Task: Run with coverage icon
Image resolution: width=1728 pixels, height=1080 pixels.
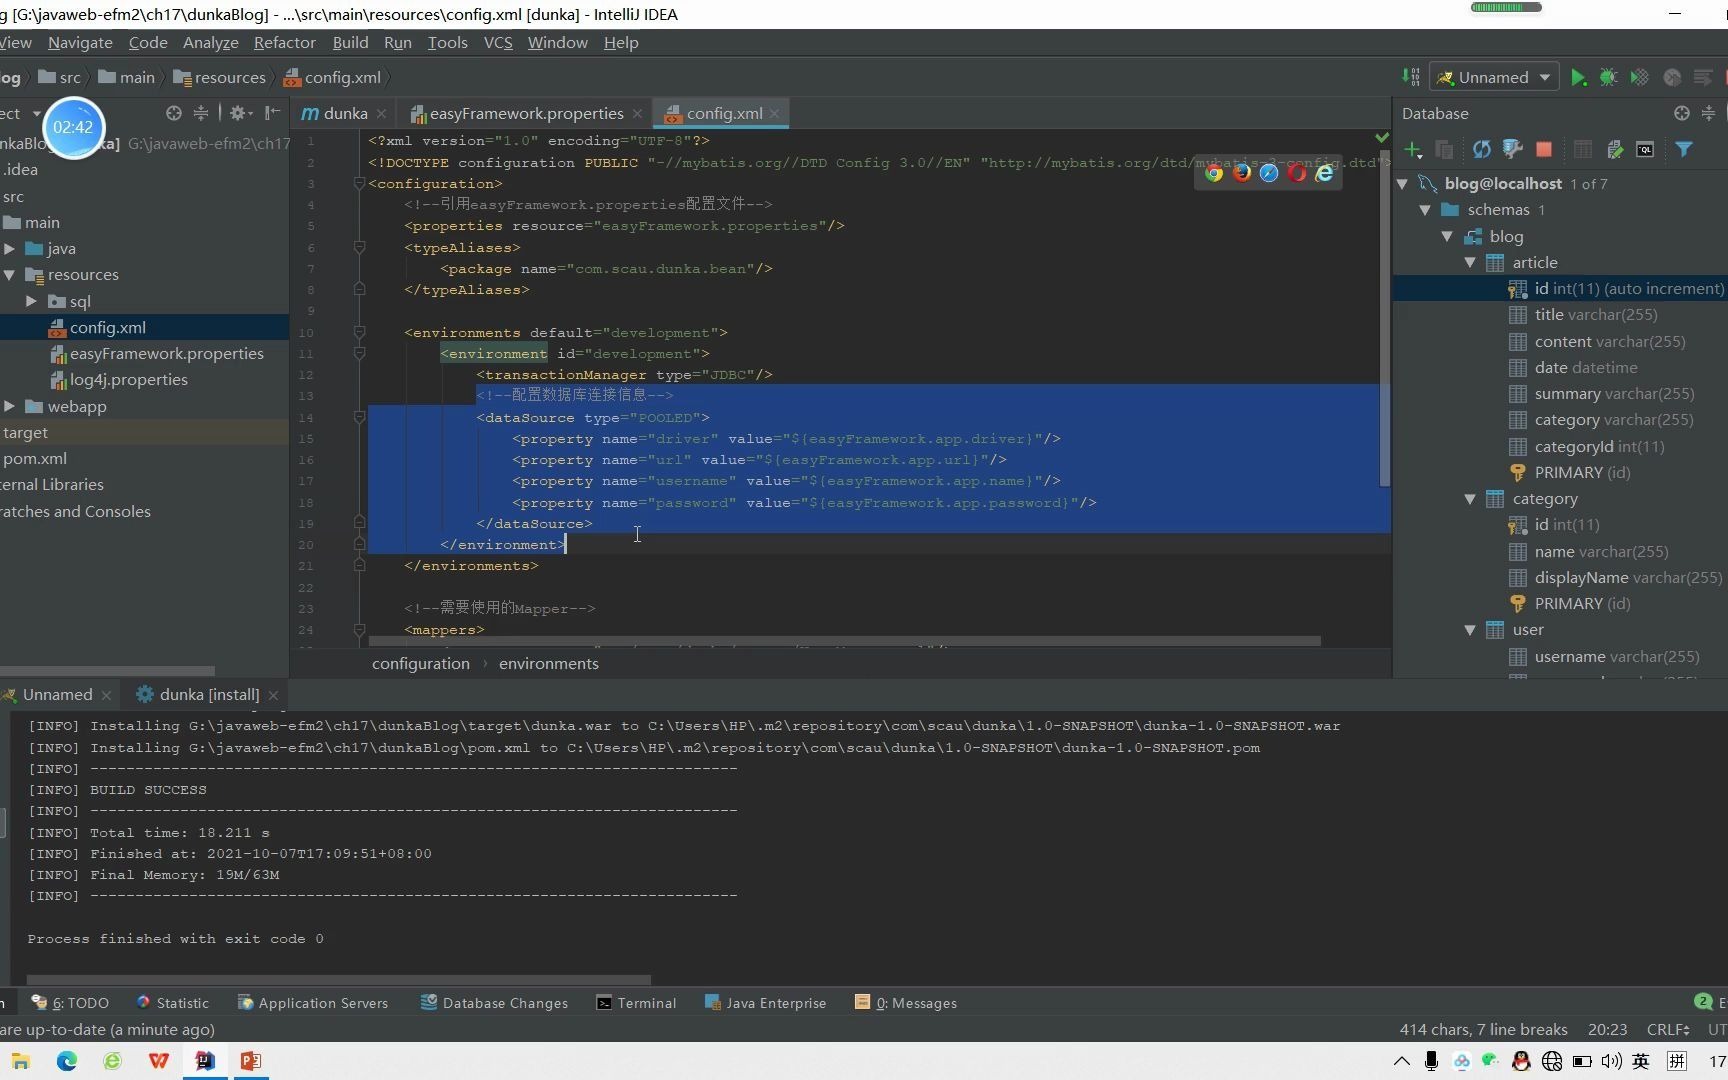Action: pos(1639,78)
